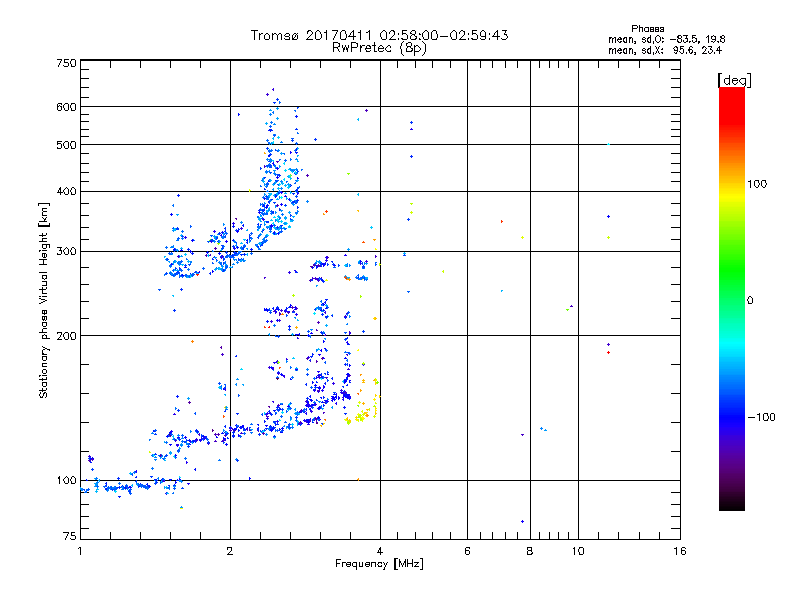Select the 'RwPretec (8p)' subtitle
This screenshot has height=600, width=800.
[379, 48]
